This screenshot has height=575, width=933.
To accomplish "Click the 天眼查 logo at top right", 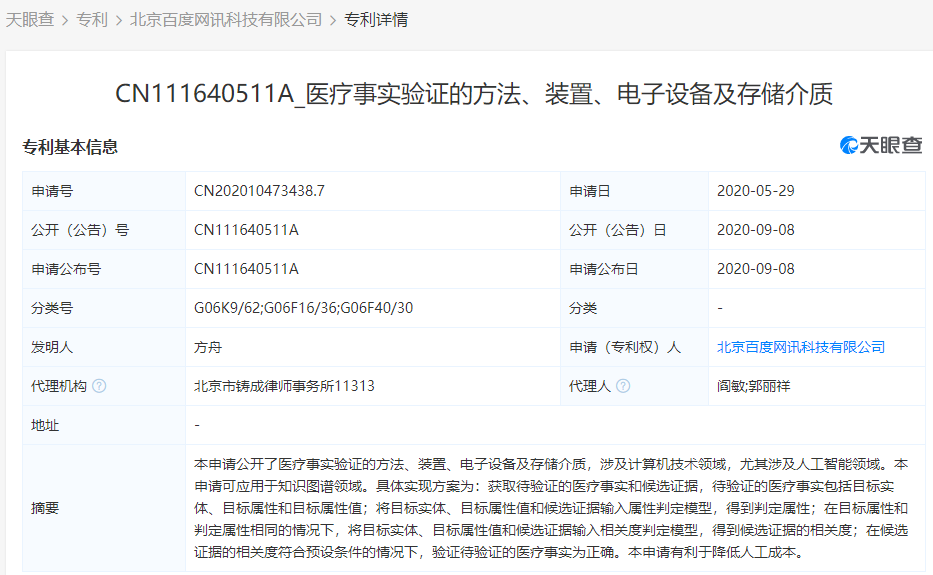I will (881, 145).
